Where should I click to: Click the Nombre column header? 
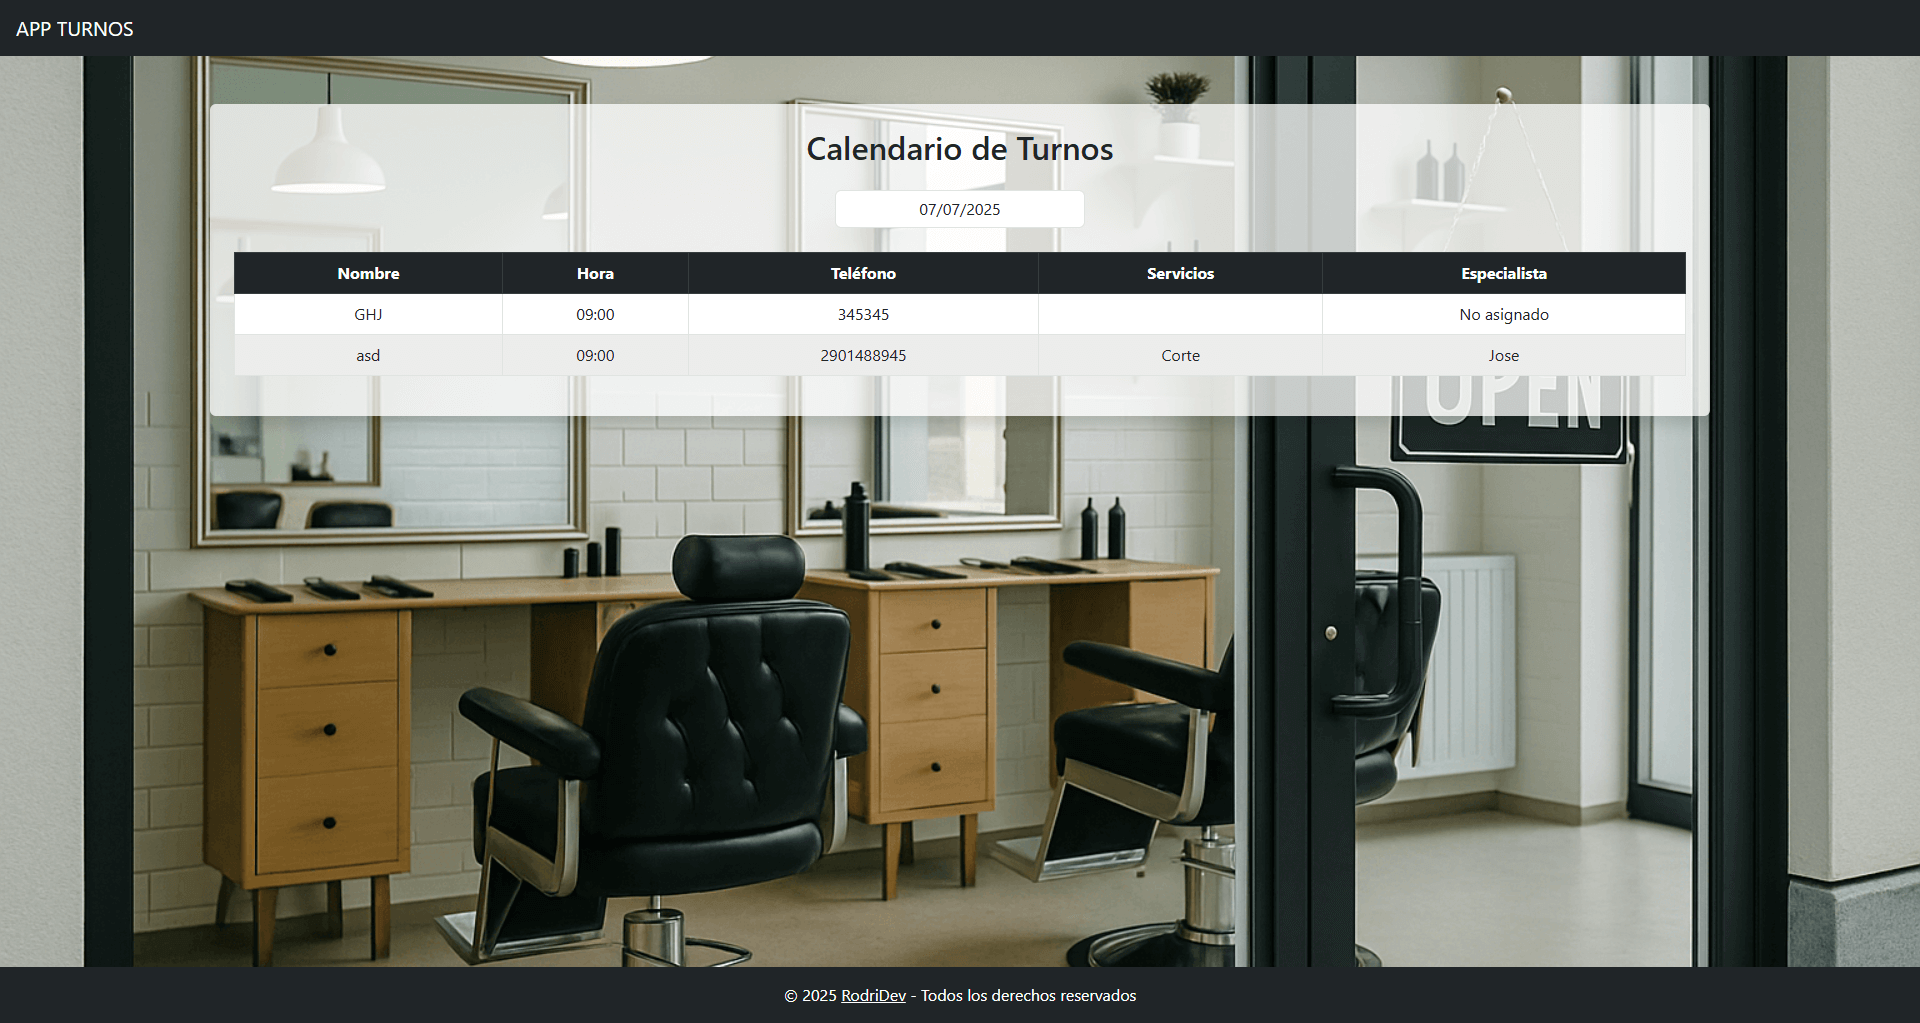pyautogui.click(x=368, y=273)
